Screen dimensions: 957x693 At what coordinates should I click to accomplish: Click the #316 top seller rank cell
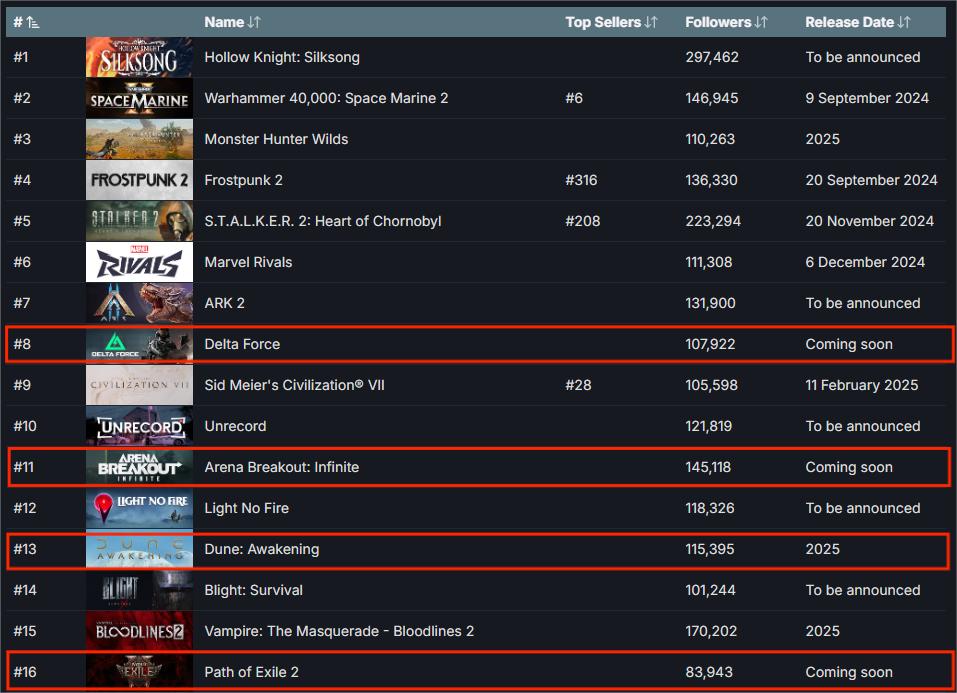(x=581, y=180)
